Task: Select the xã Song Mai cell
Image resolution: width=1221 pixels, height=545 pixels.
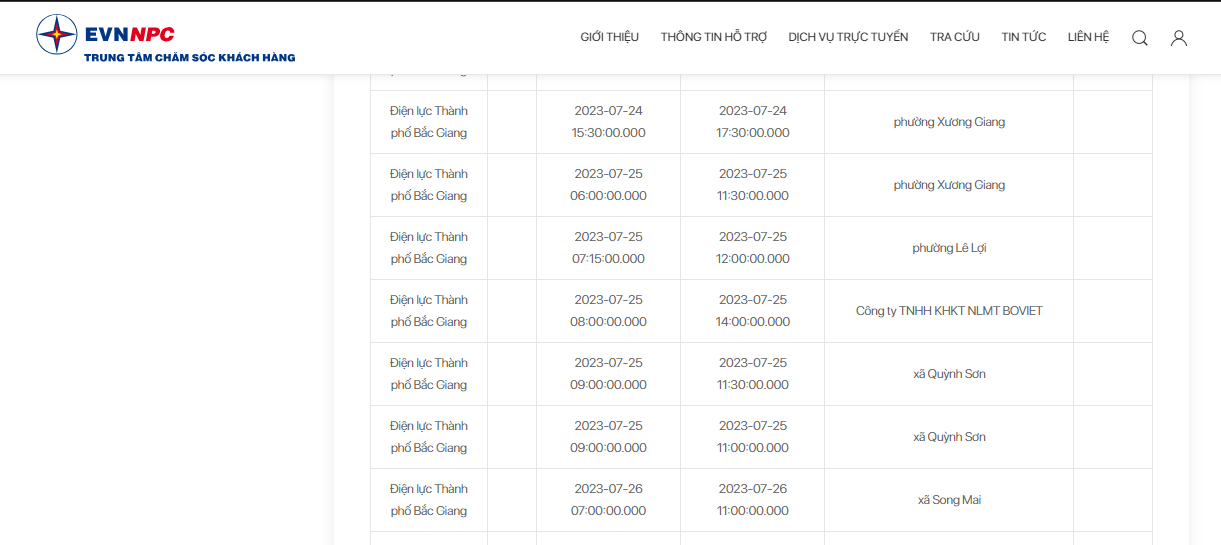Action: 949,500
